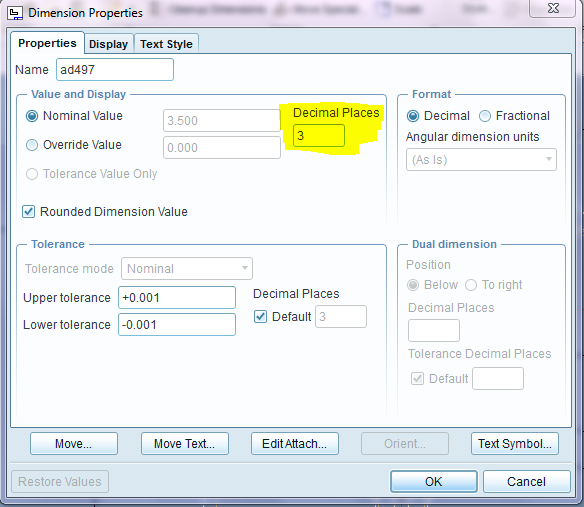Click the Dual dimension Decimal Places field
The image size is (584, 507).
coord(434,330)
